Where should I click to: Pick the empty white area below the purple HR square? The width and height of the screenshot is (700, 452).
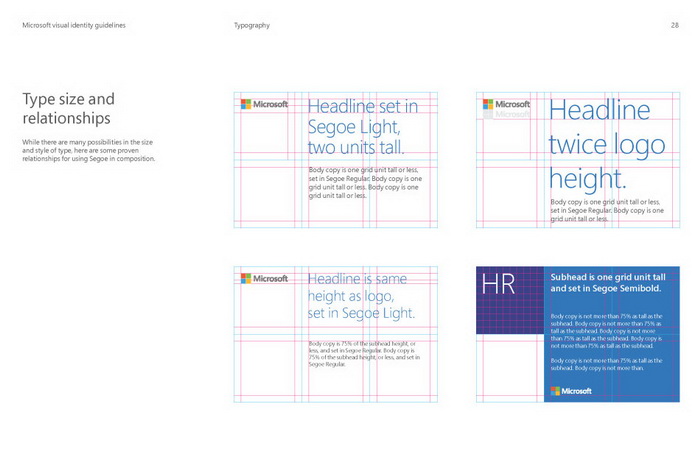point(510,368)
